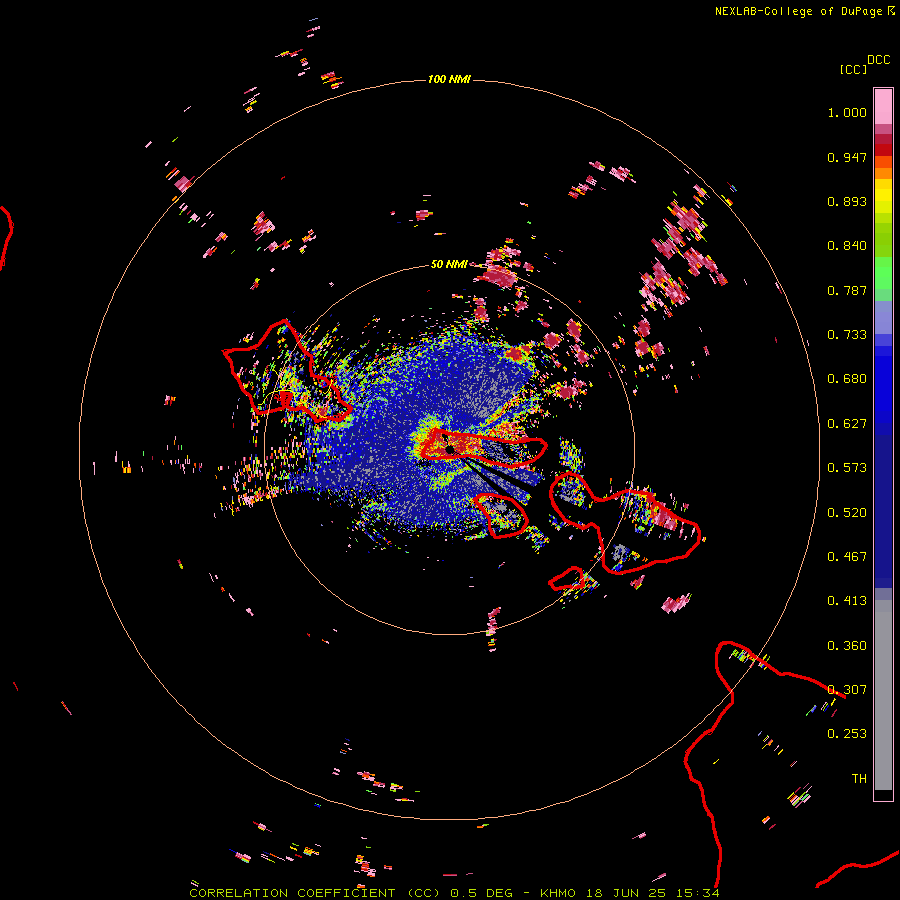Select the 0.787 color scale value
900x900 pixels.
tap(847, 290)
